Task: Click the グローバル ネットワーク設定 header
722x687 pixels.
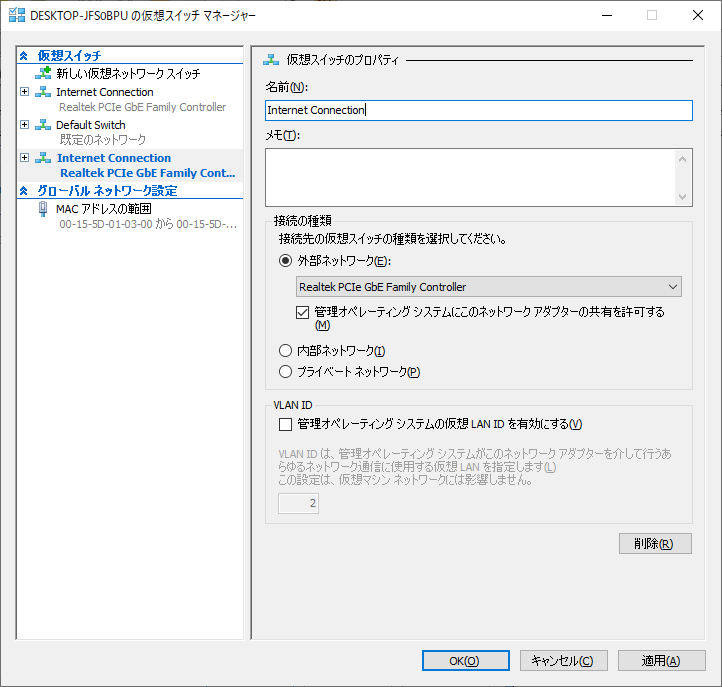Action: (107, 191)
